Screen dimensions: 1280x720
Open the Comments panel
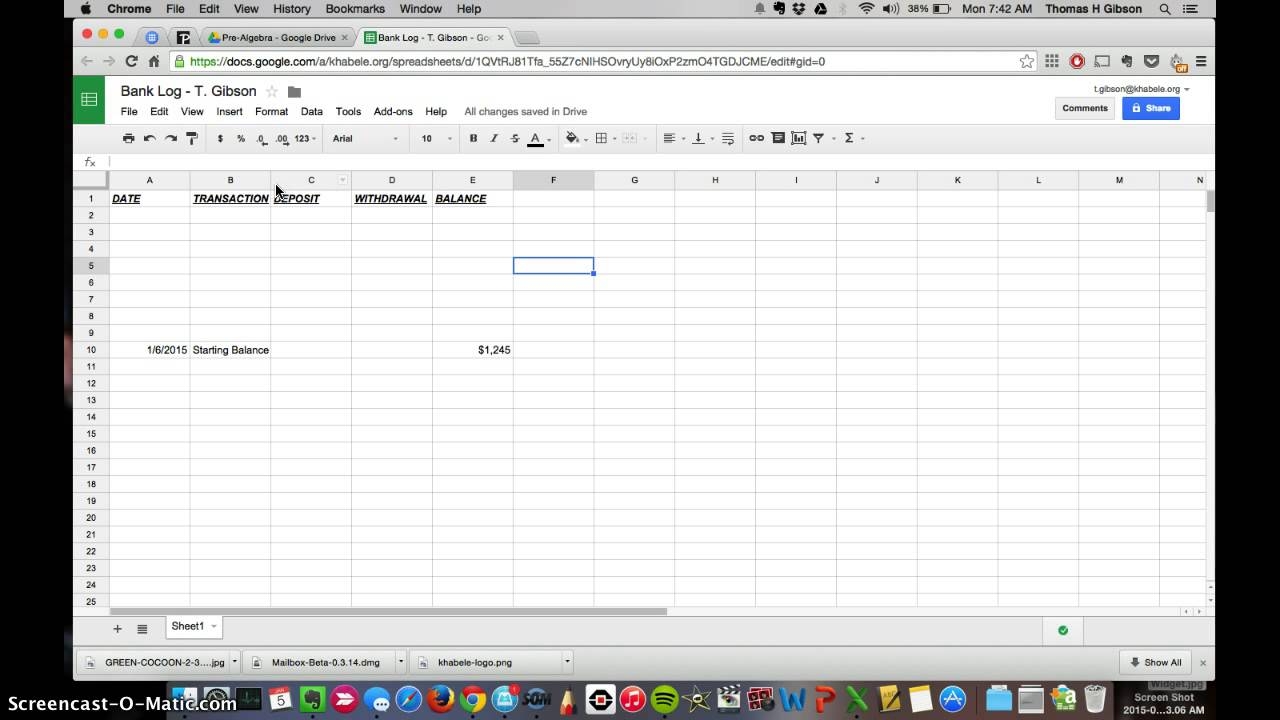click(1084, 107)
